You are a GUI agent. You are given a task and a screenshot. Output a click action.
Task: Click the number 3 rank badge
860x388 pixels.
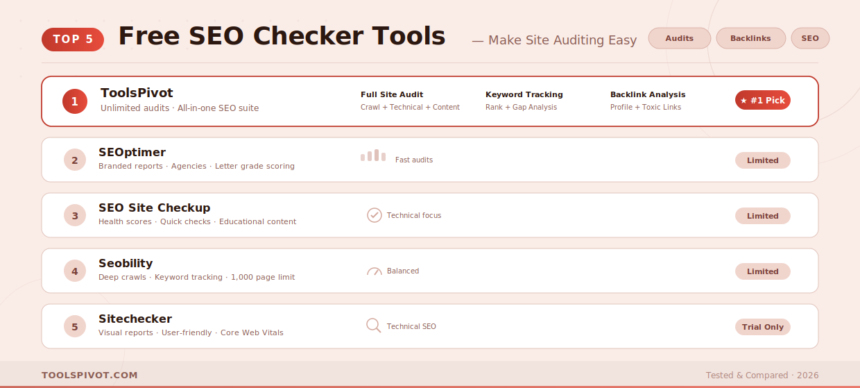pyautogui.click(x=75, y=216)
